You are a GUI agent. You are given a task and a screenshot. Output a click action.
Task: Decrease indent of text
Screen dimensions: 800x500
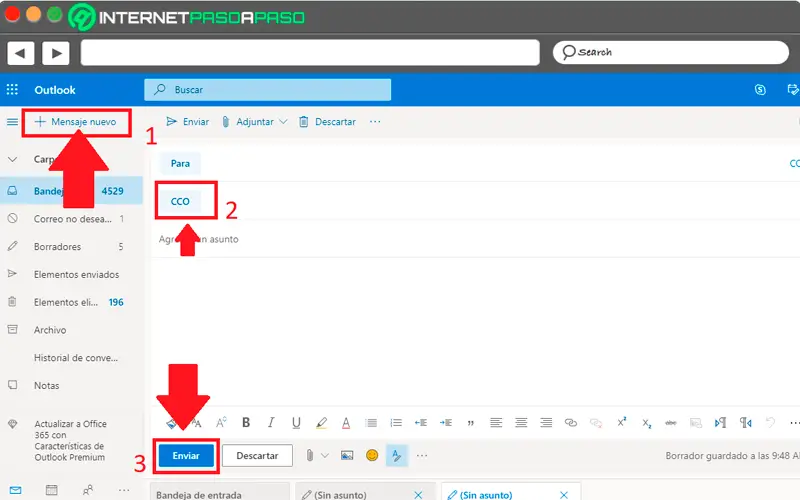pyautogui.click(x=421, y=422)
